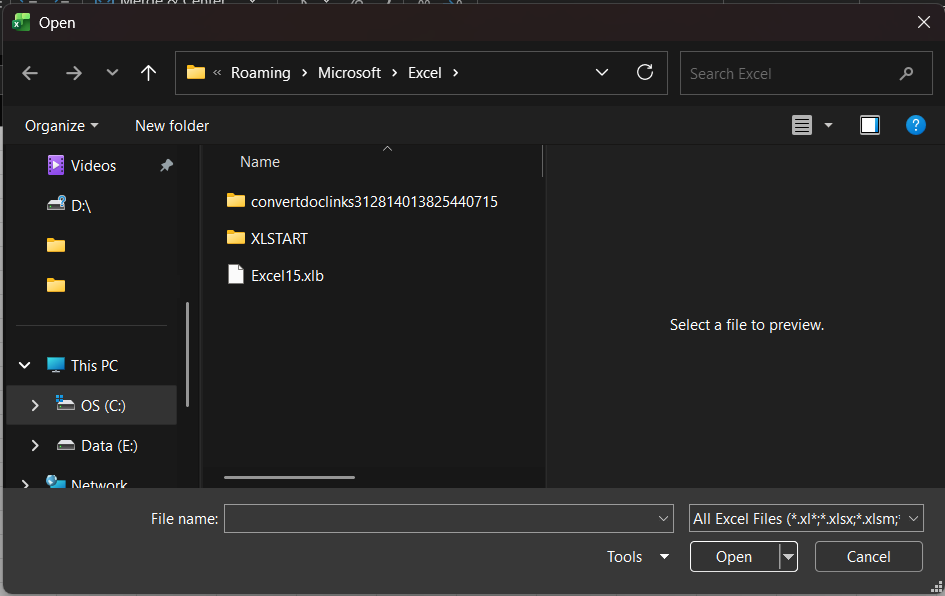This screenshot has height=596, width=945.
Task: Click the search magnifier icon
Action: click(906, 74)
